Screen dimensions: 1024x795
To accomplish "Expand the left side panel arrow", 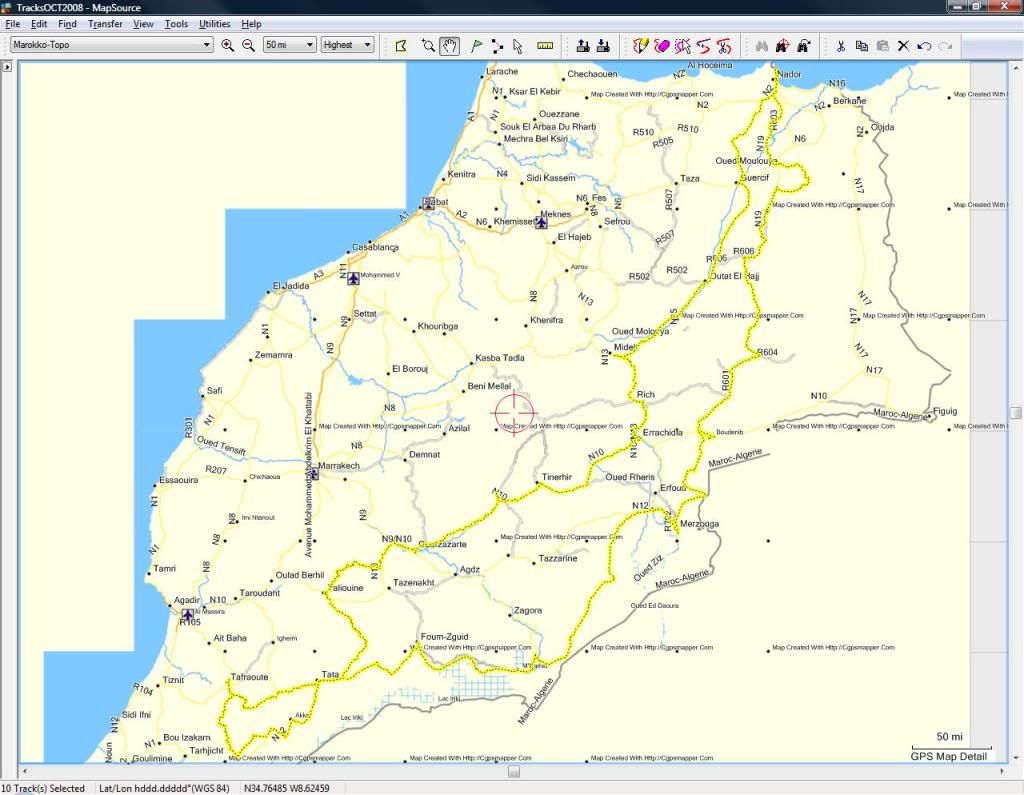I will (7, 67).
